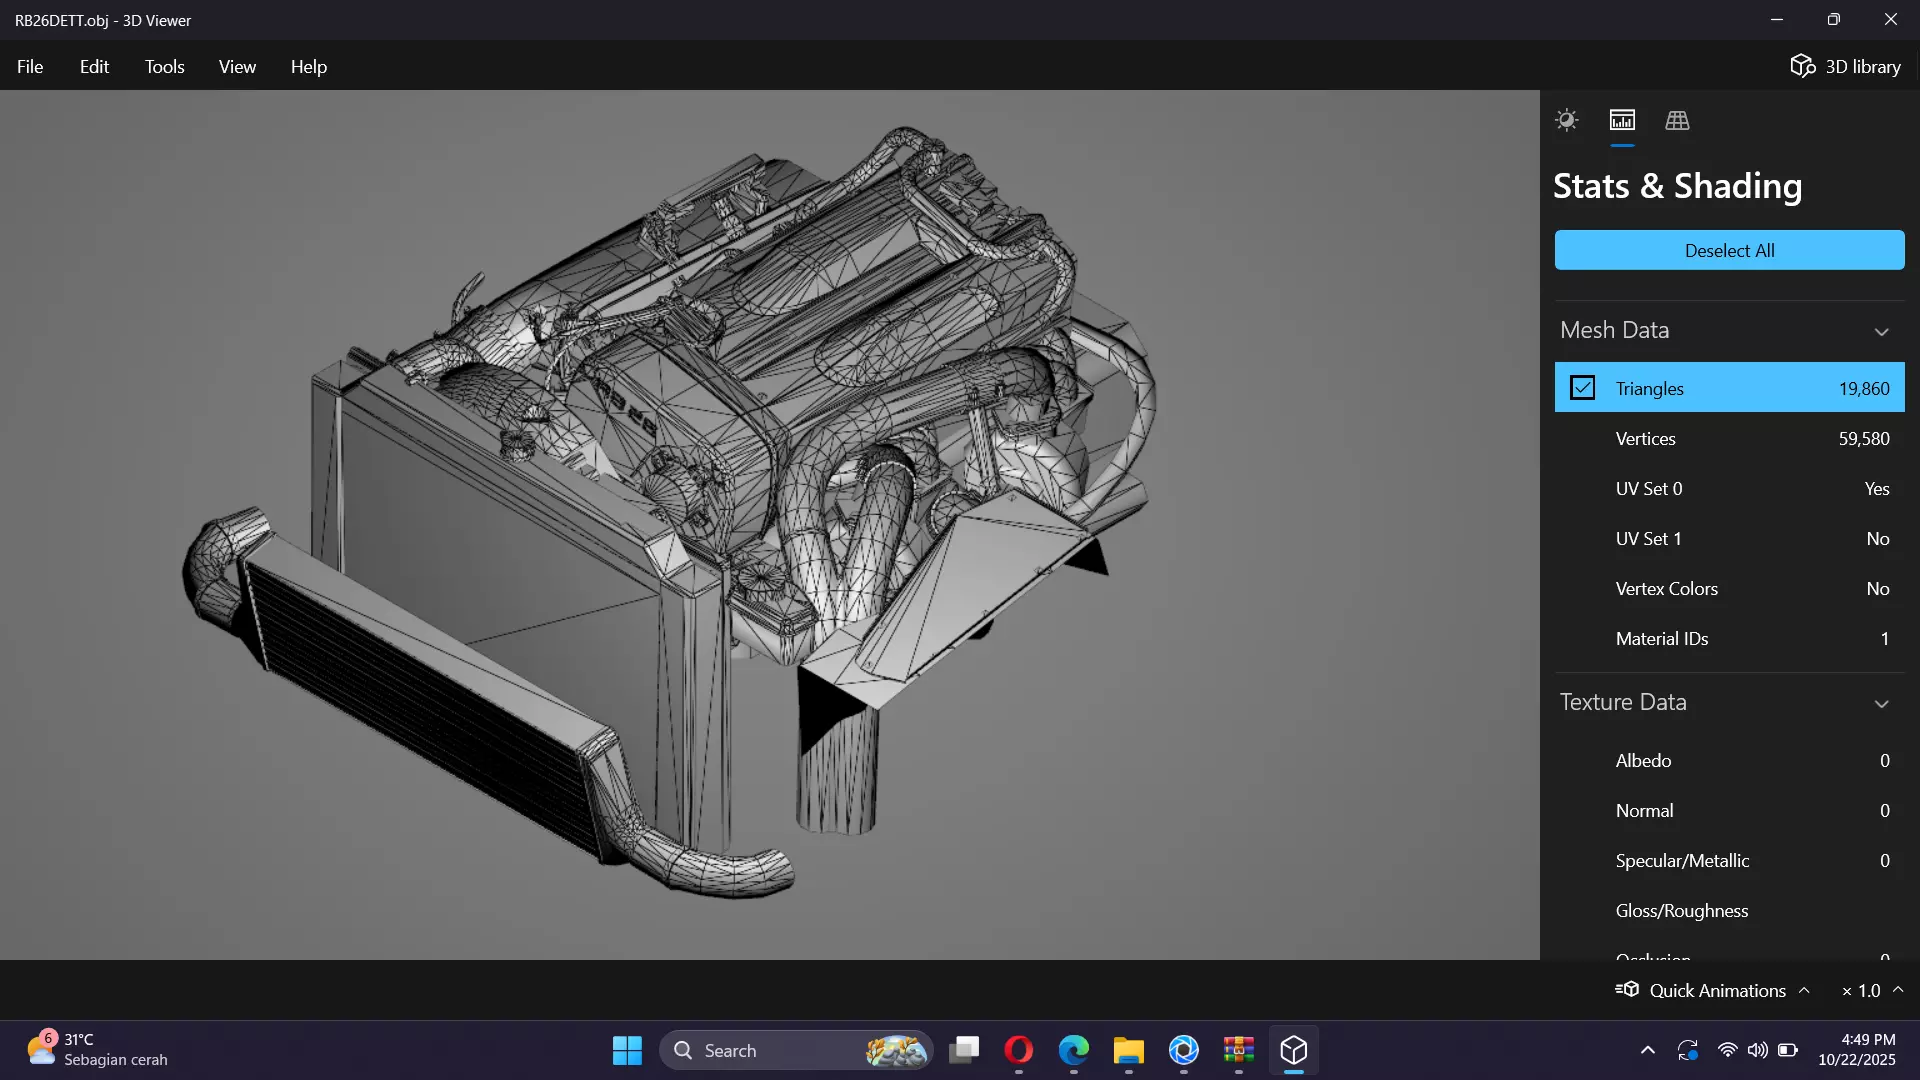
Task: Select the Vertex Colors row
Action: coord(1729,588)
